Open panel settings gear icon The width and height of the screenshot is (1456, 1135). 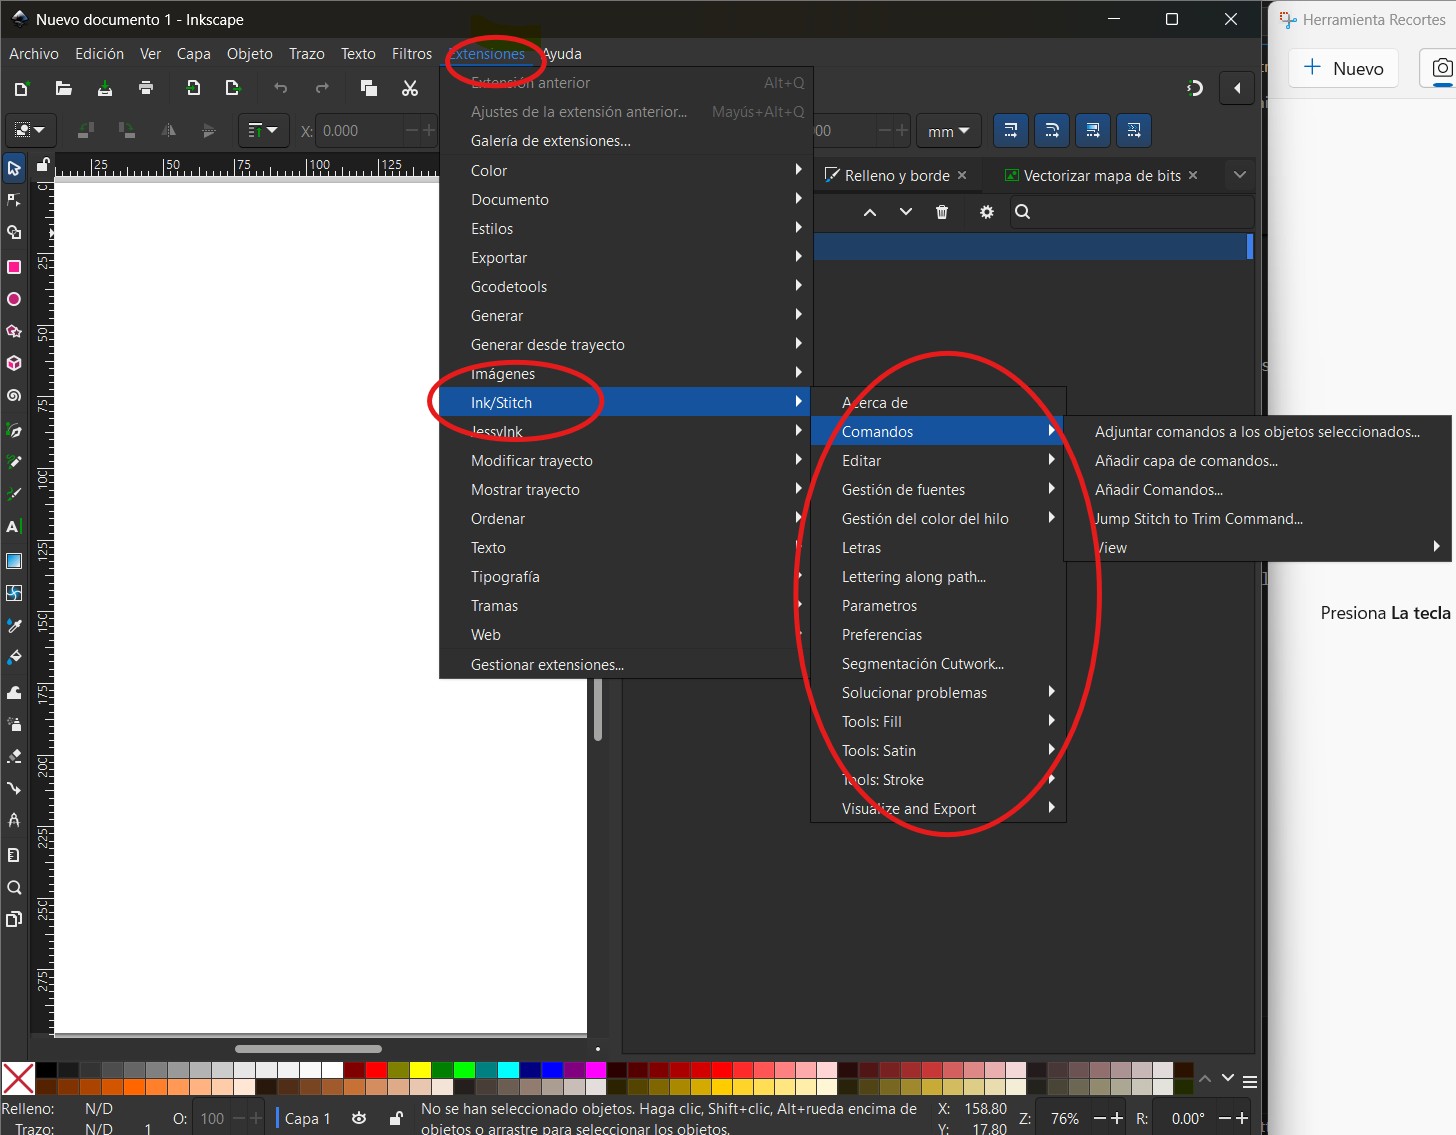coord(987,212)
